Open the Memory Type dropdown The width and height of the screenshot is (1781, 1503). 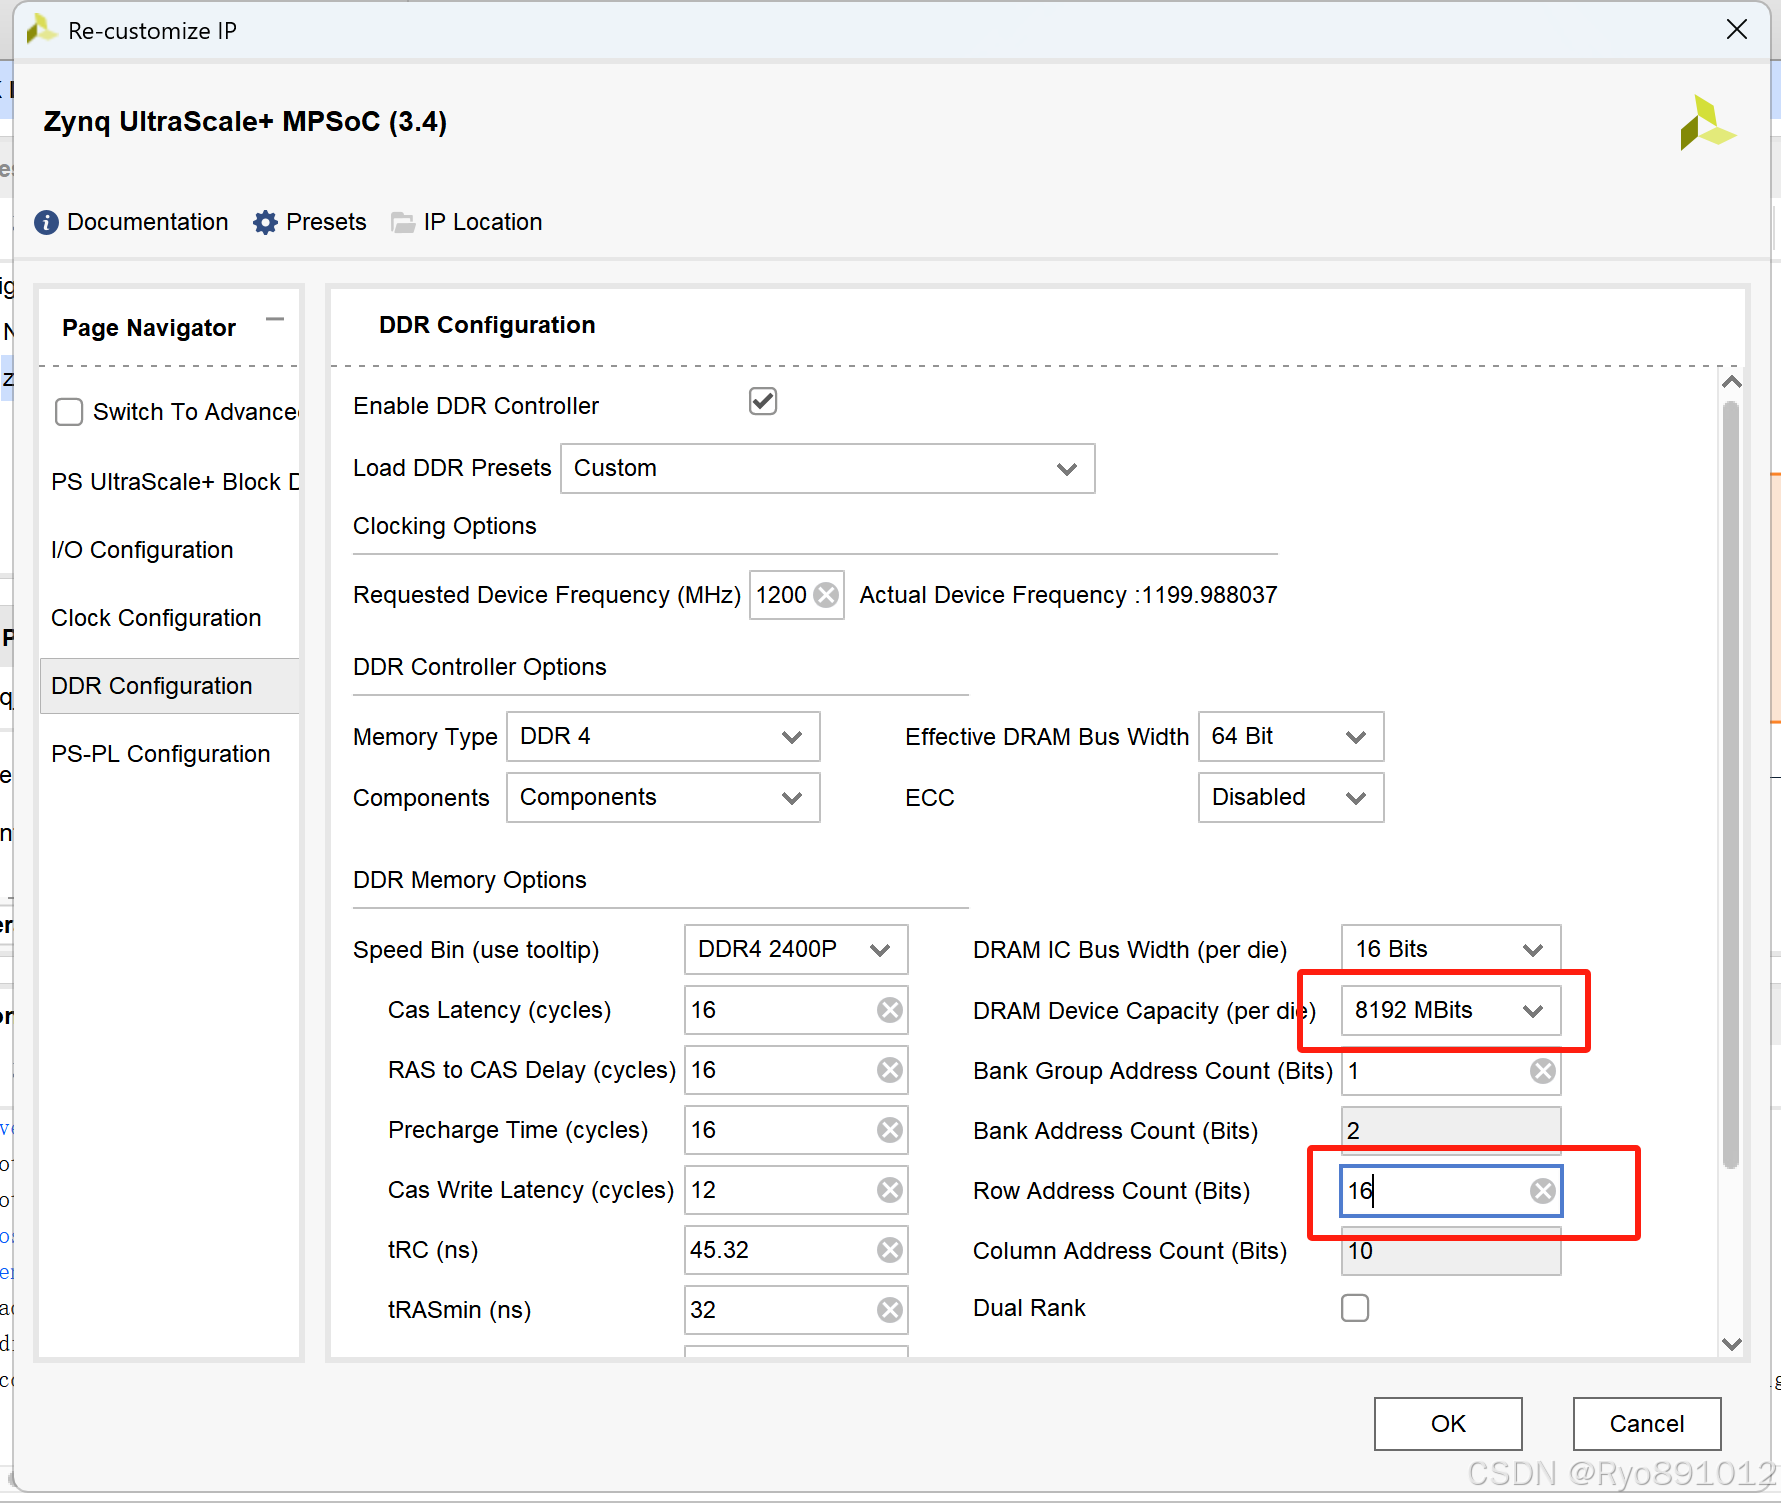(x=663, y=737)
